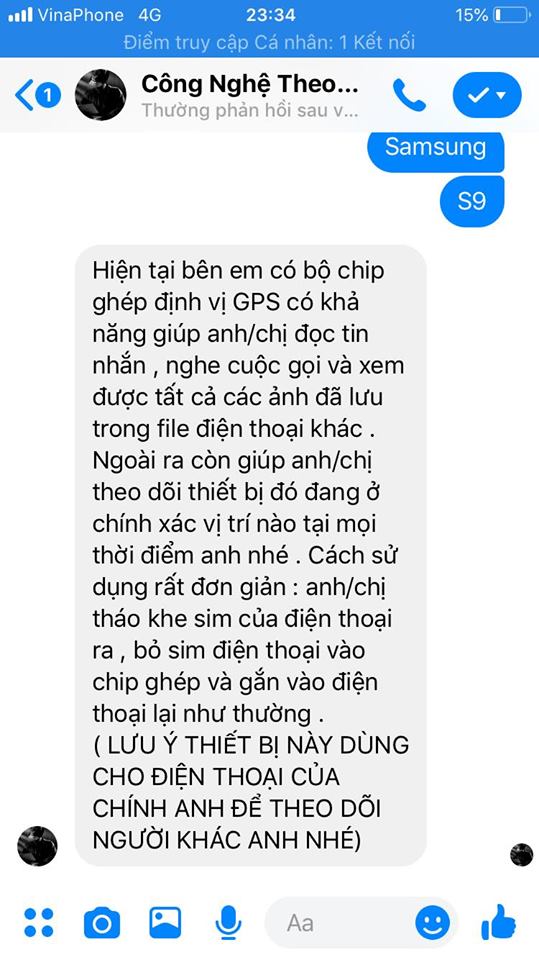Open the camera icon
This screenshot has width=539, height=960.
[102, 922]
